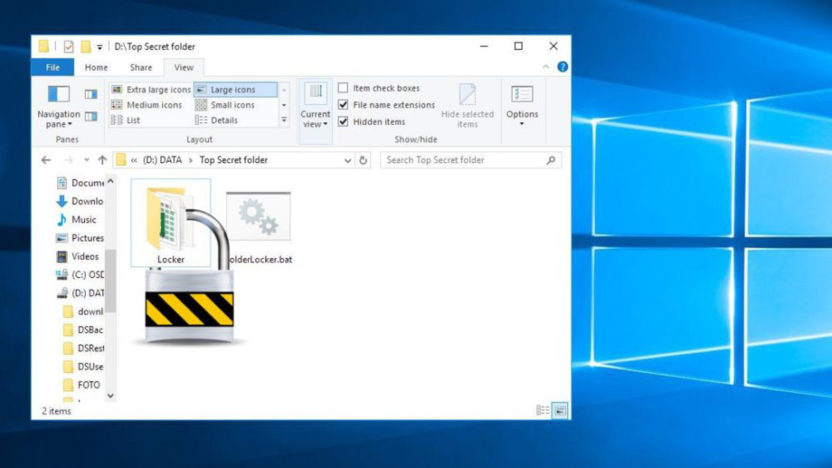Open Customize Quick Access Toolbar dropdown
Image resolution: width=832 pixels, height=468 pixels.
click(x=99, y=47)
